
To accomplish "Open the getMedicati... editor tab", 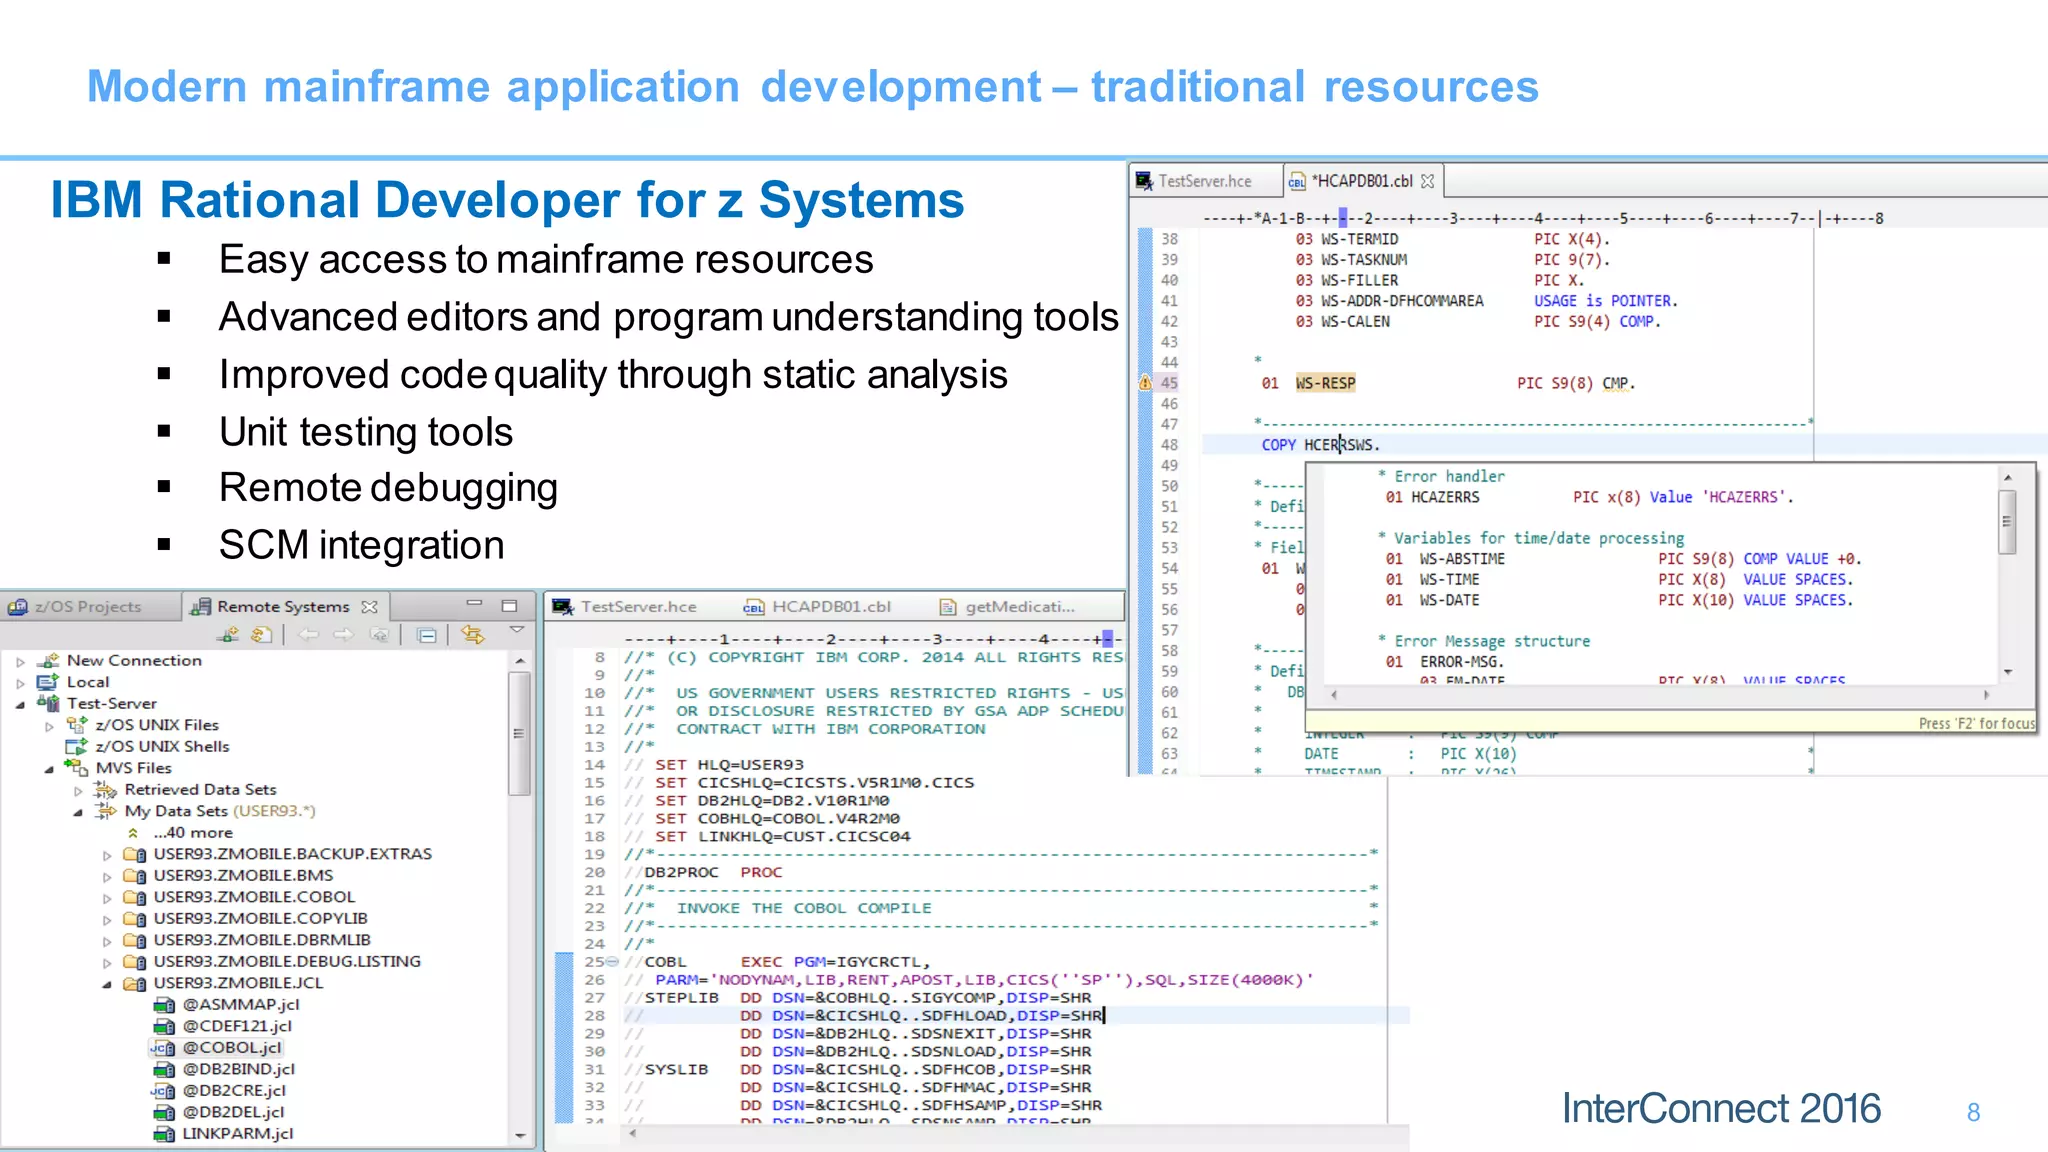I will 1007,607.
